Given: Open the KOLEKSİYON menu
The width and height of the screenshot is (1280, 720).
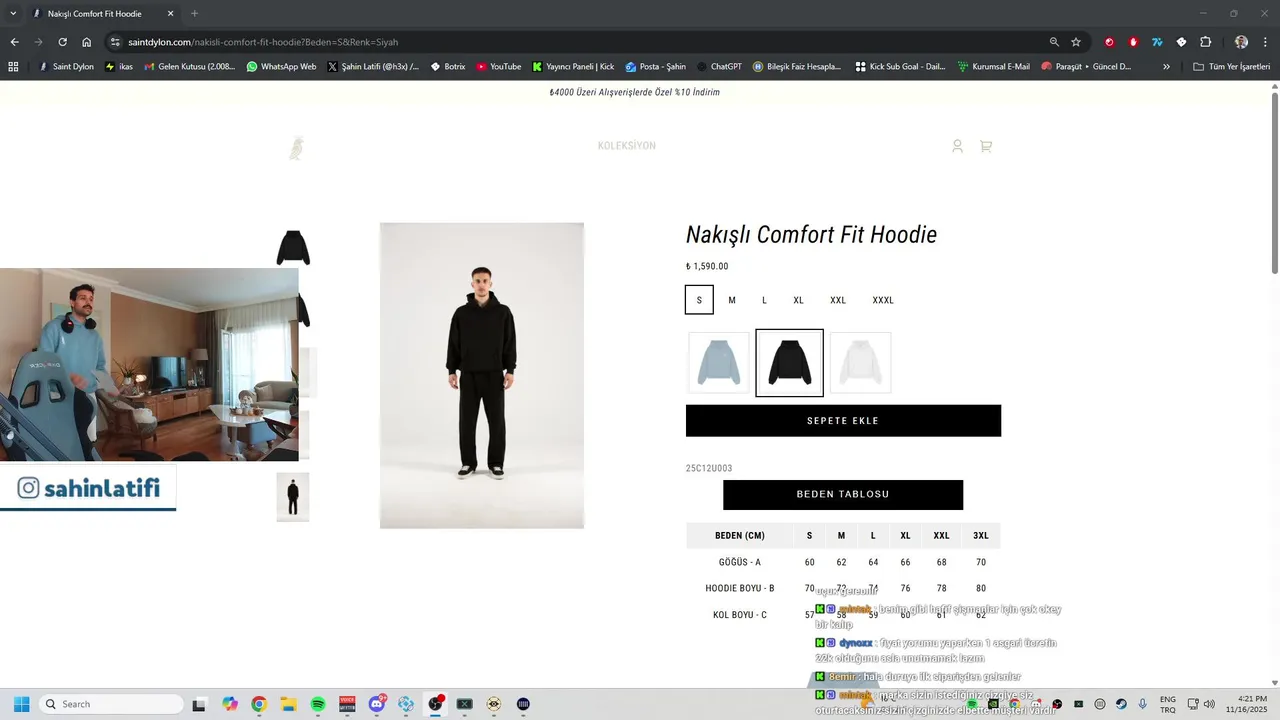Looking at the screenshot, I should (x=627, y=146).
